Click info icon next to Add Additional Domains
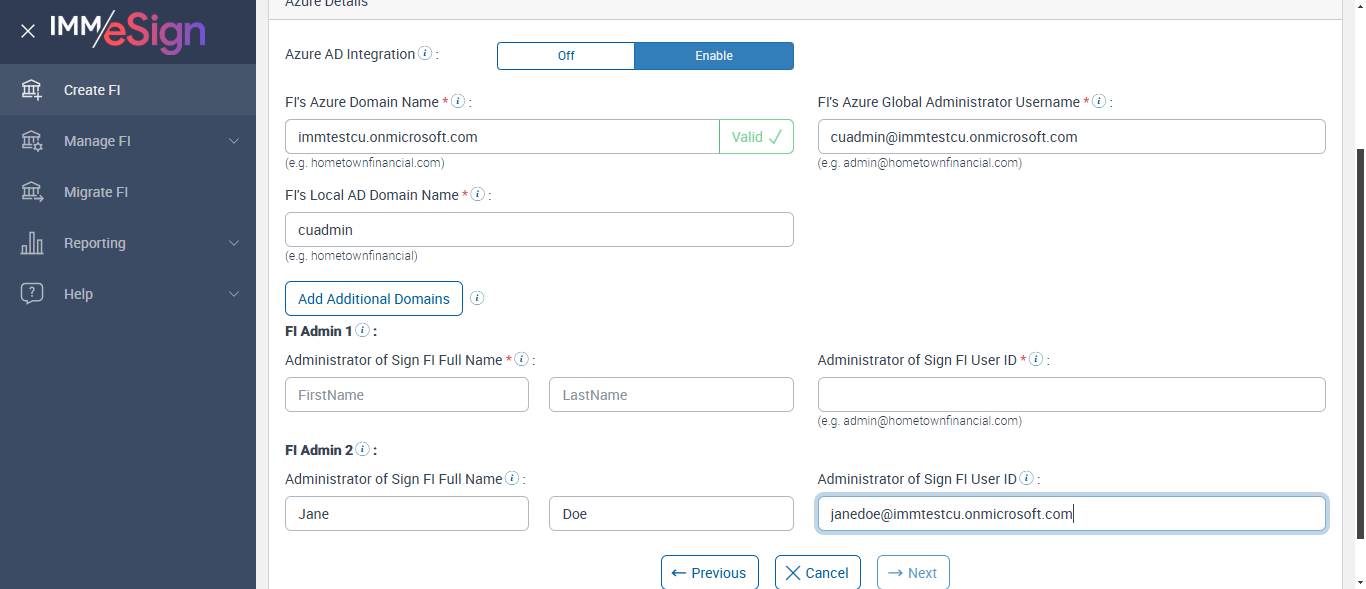Image resolution: width=1366 pixels, height=589 pixels. point(477,298)
